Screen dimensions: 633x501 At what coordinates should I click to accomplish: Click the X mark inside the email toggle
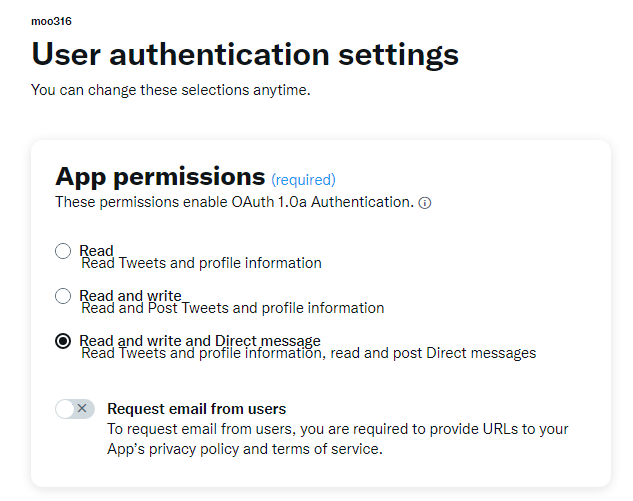pyautogui.click(x=82, y=408)
